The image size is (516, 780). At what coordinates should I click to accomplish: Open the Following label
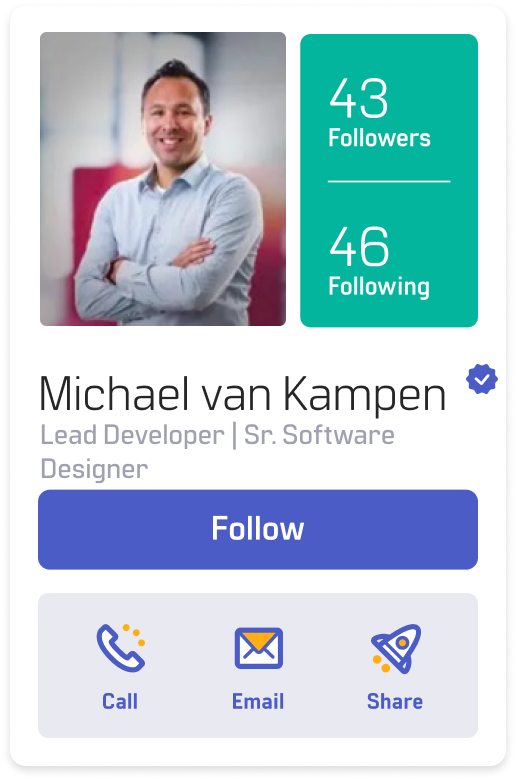coord(379,287)
